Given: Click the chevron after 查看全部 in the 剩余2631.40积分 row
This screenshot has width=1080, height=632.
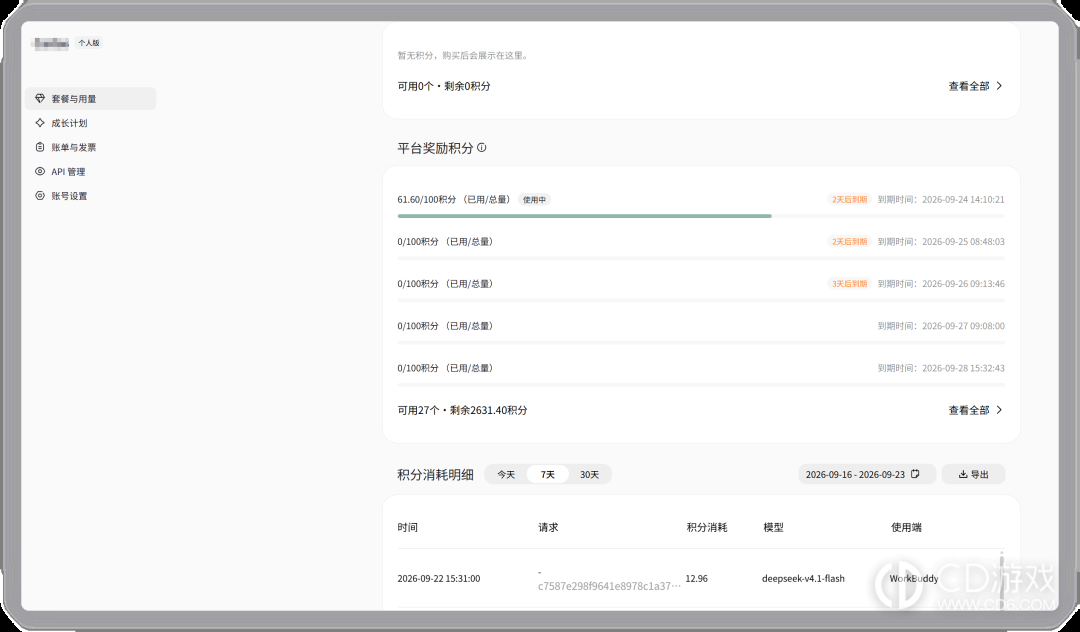Looking at the screenshot, I should [999, 410].
